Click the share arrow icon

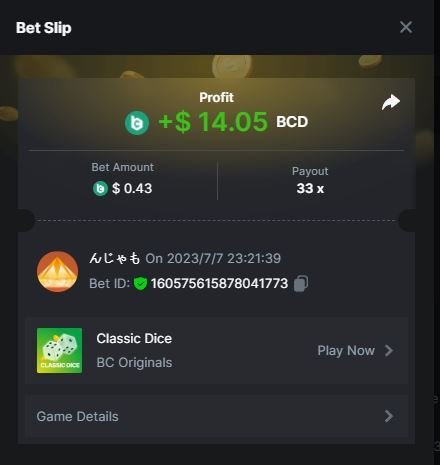tap(391, 102)
